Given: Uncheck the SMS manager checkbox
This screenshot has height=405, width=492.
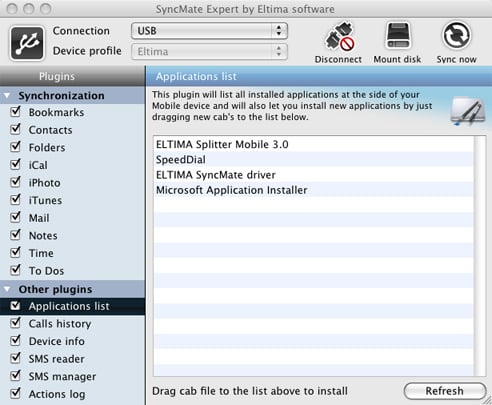Looking at the screenshot, I should pyautogui.click(x=16, y=376).
